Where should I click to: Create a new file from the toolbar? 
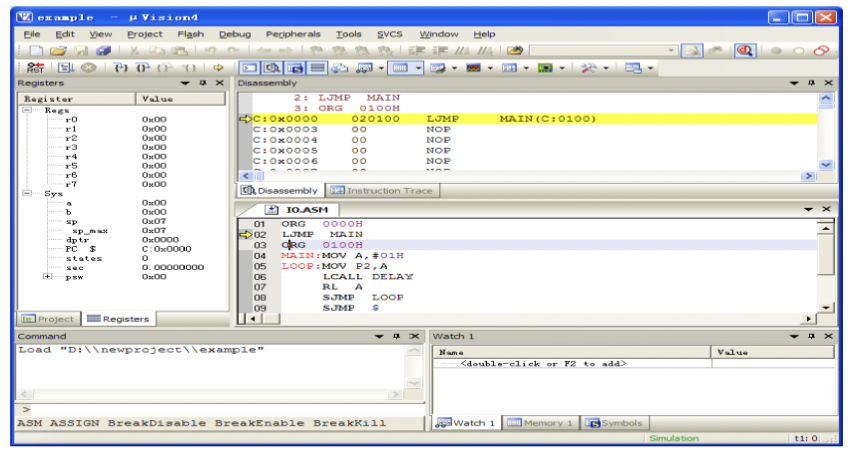pyautogui.click(x=36, y=51)
